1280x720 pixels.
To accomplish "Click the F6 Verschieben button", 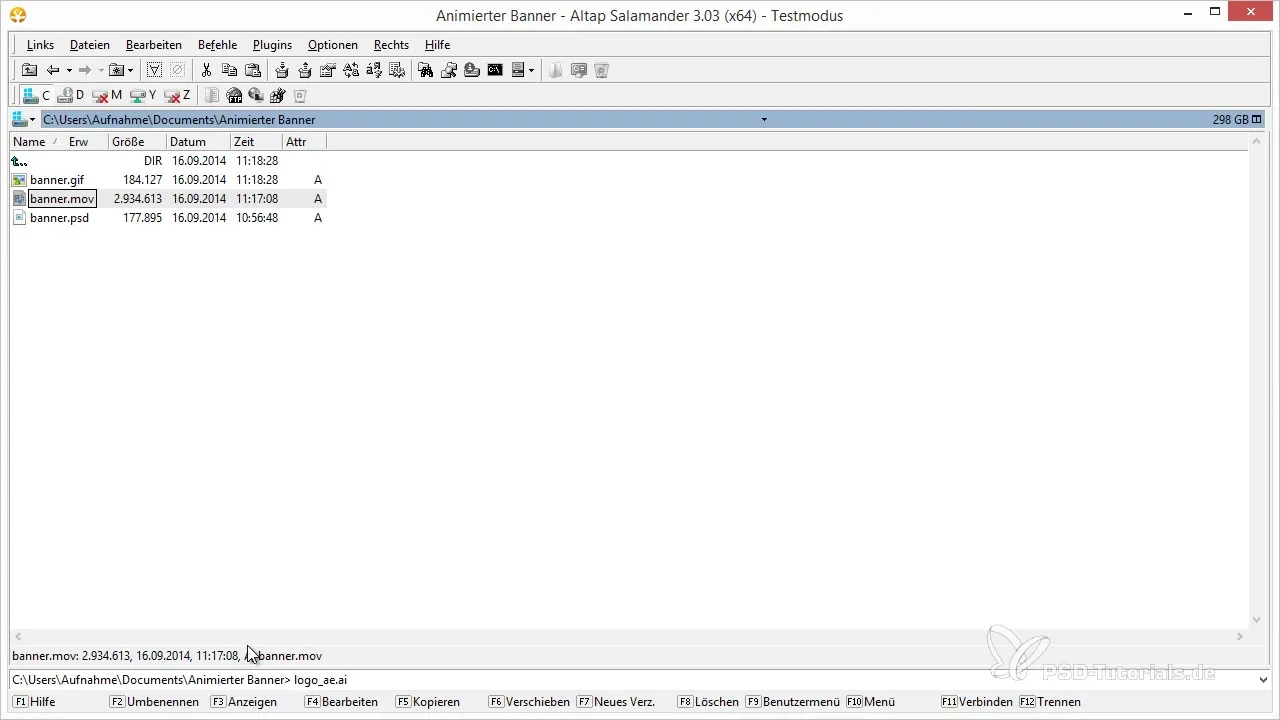I will tap(529, 702).
